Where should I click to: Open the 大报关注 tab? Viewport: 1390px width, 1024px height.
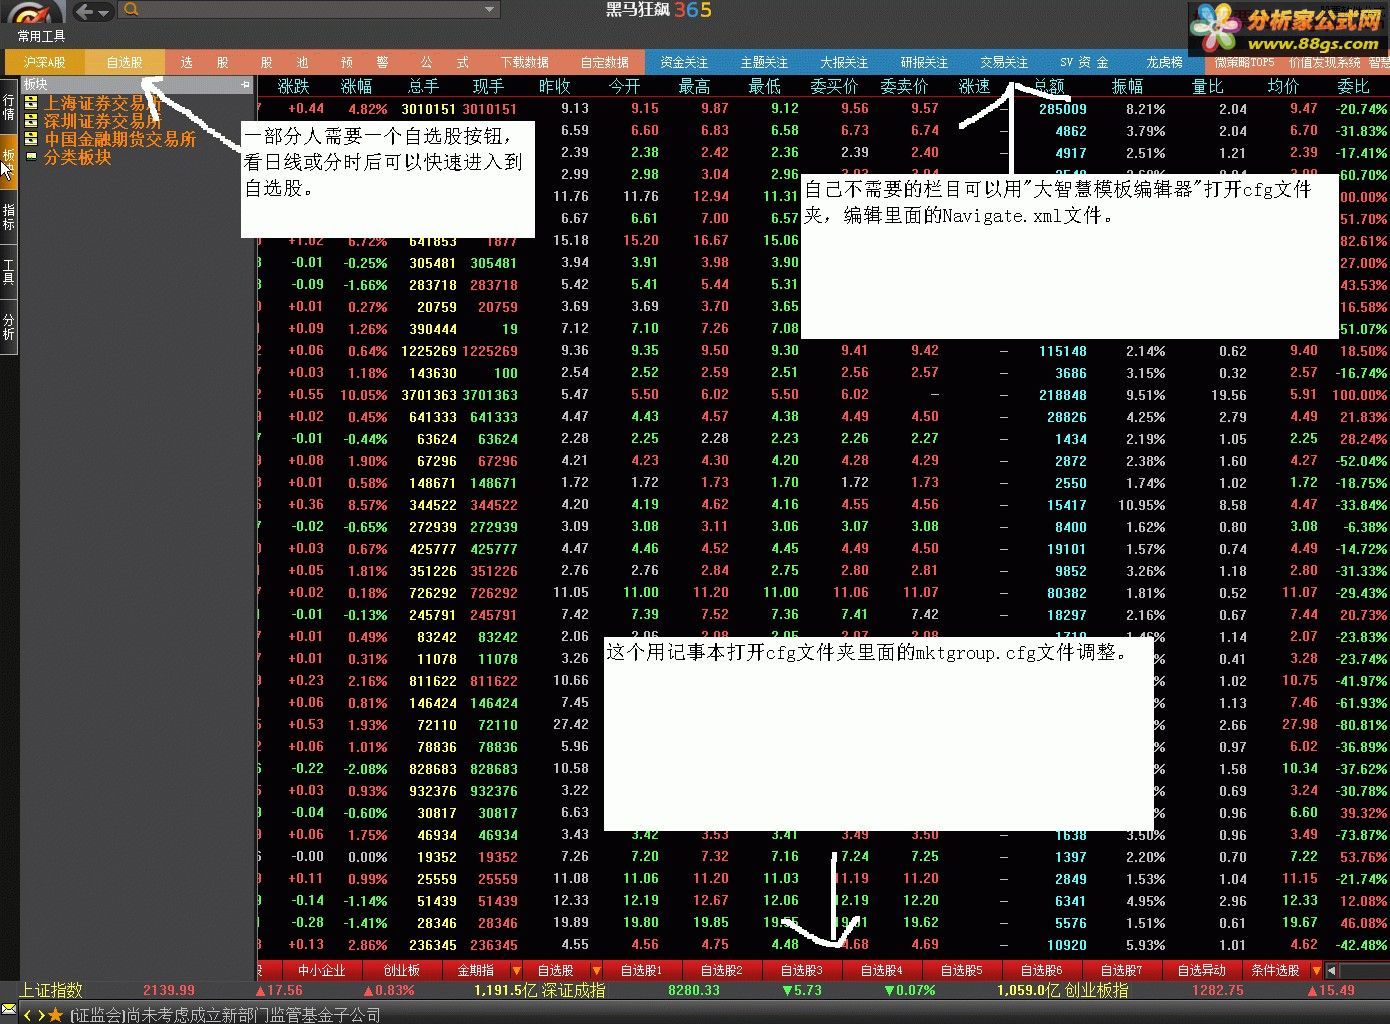(844, 62)
